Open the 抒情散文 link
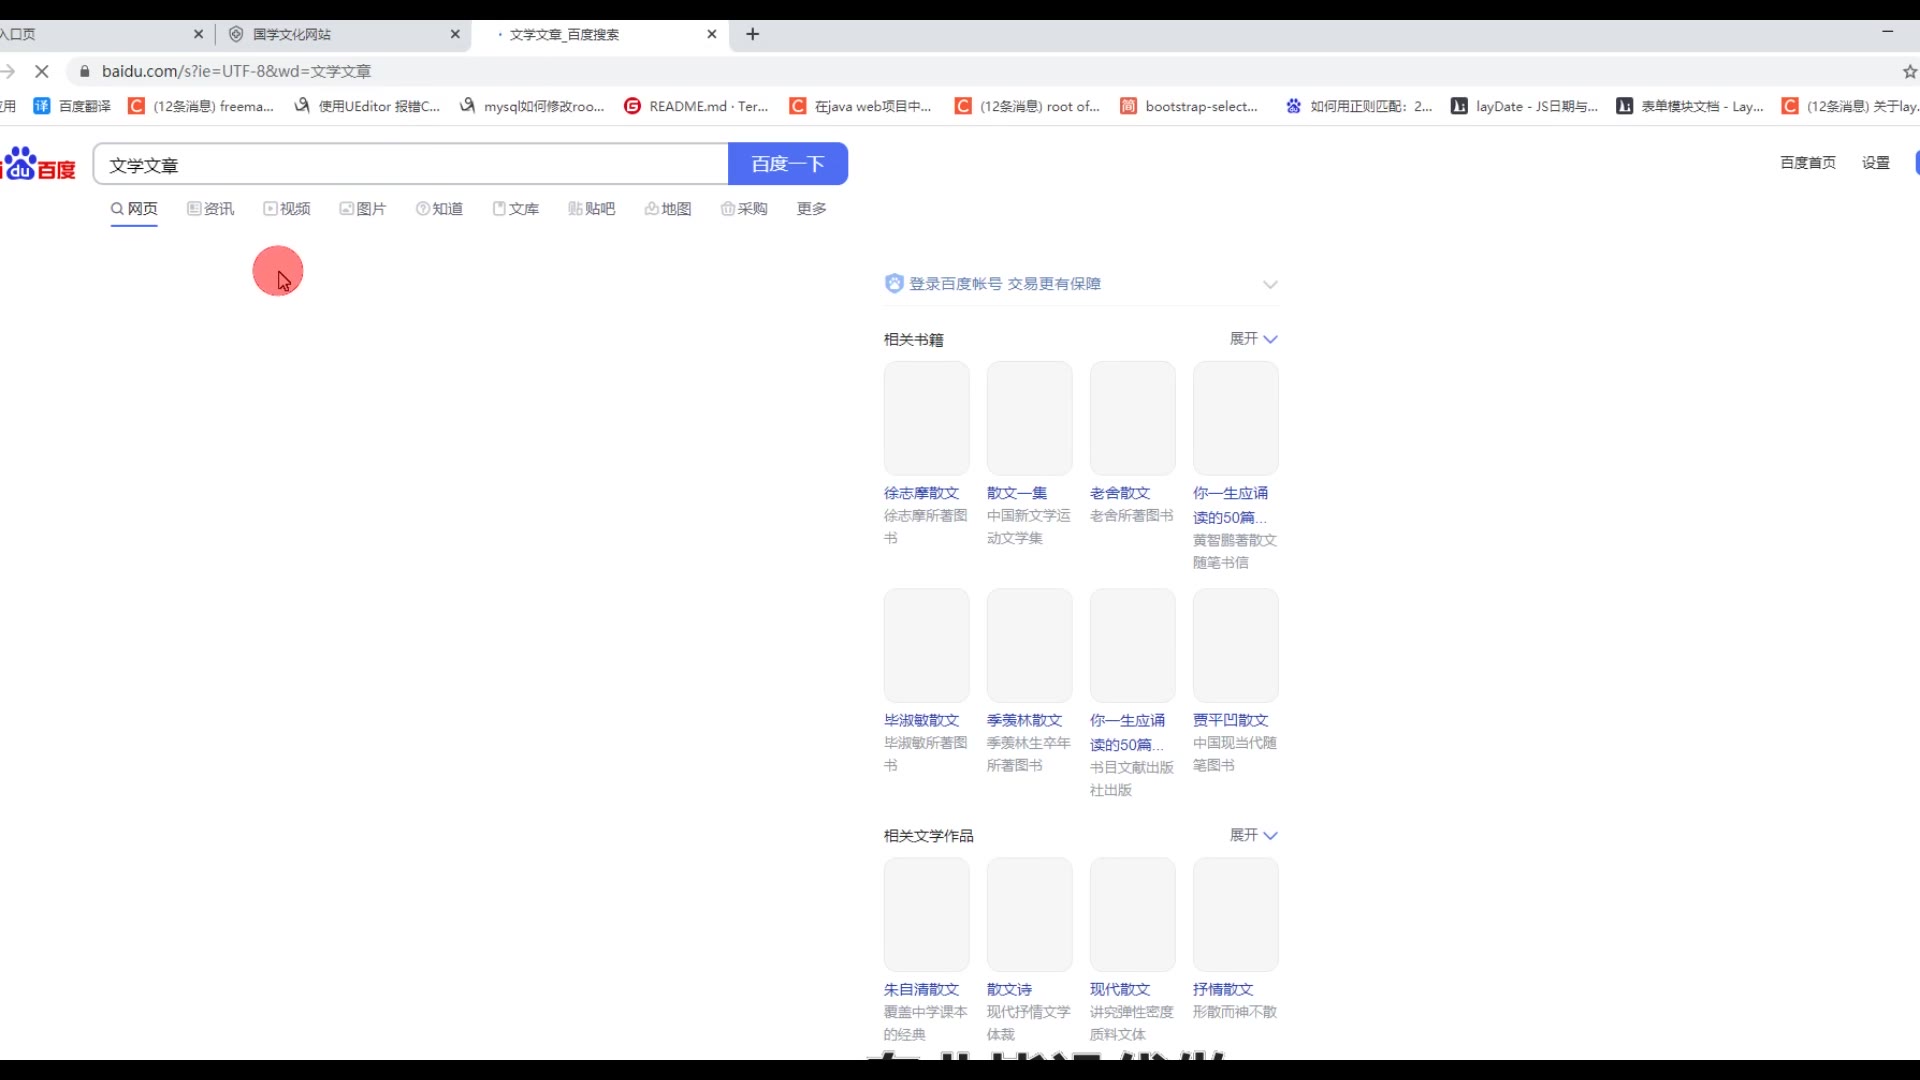 [x=1223, y=989]
